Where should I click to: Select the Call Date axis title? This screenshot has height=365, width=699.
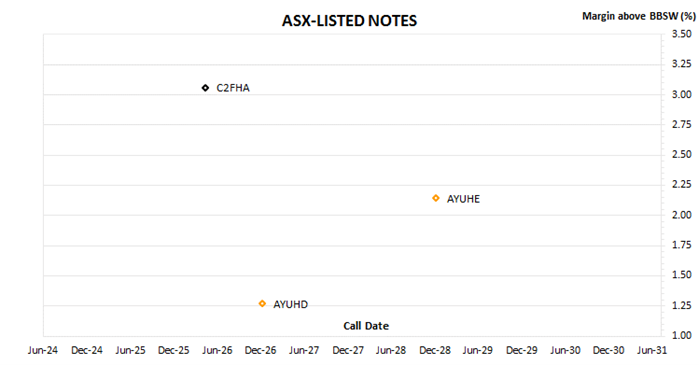tap(366, 326)
